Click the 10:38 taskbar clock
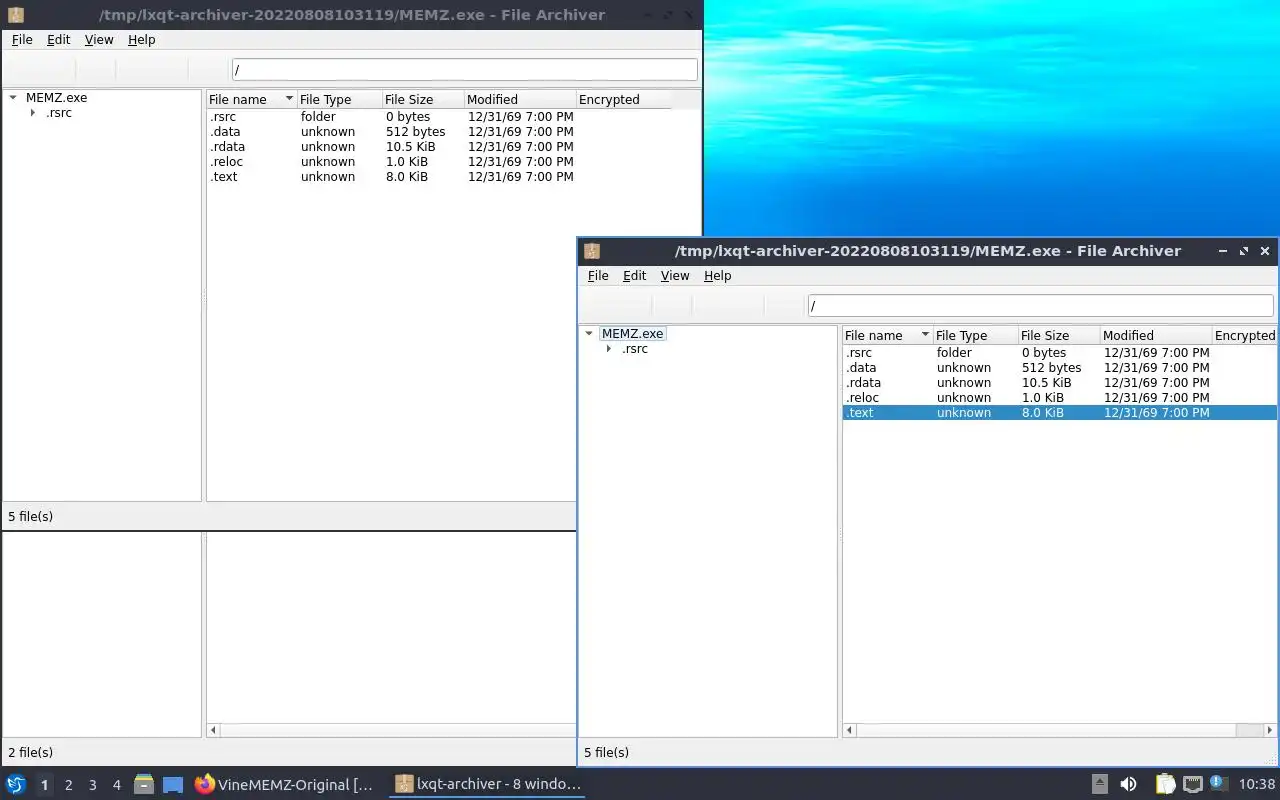Image resolution: width=1280 pixels, height=800 pixels. coord(1257,785)
